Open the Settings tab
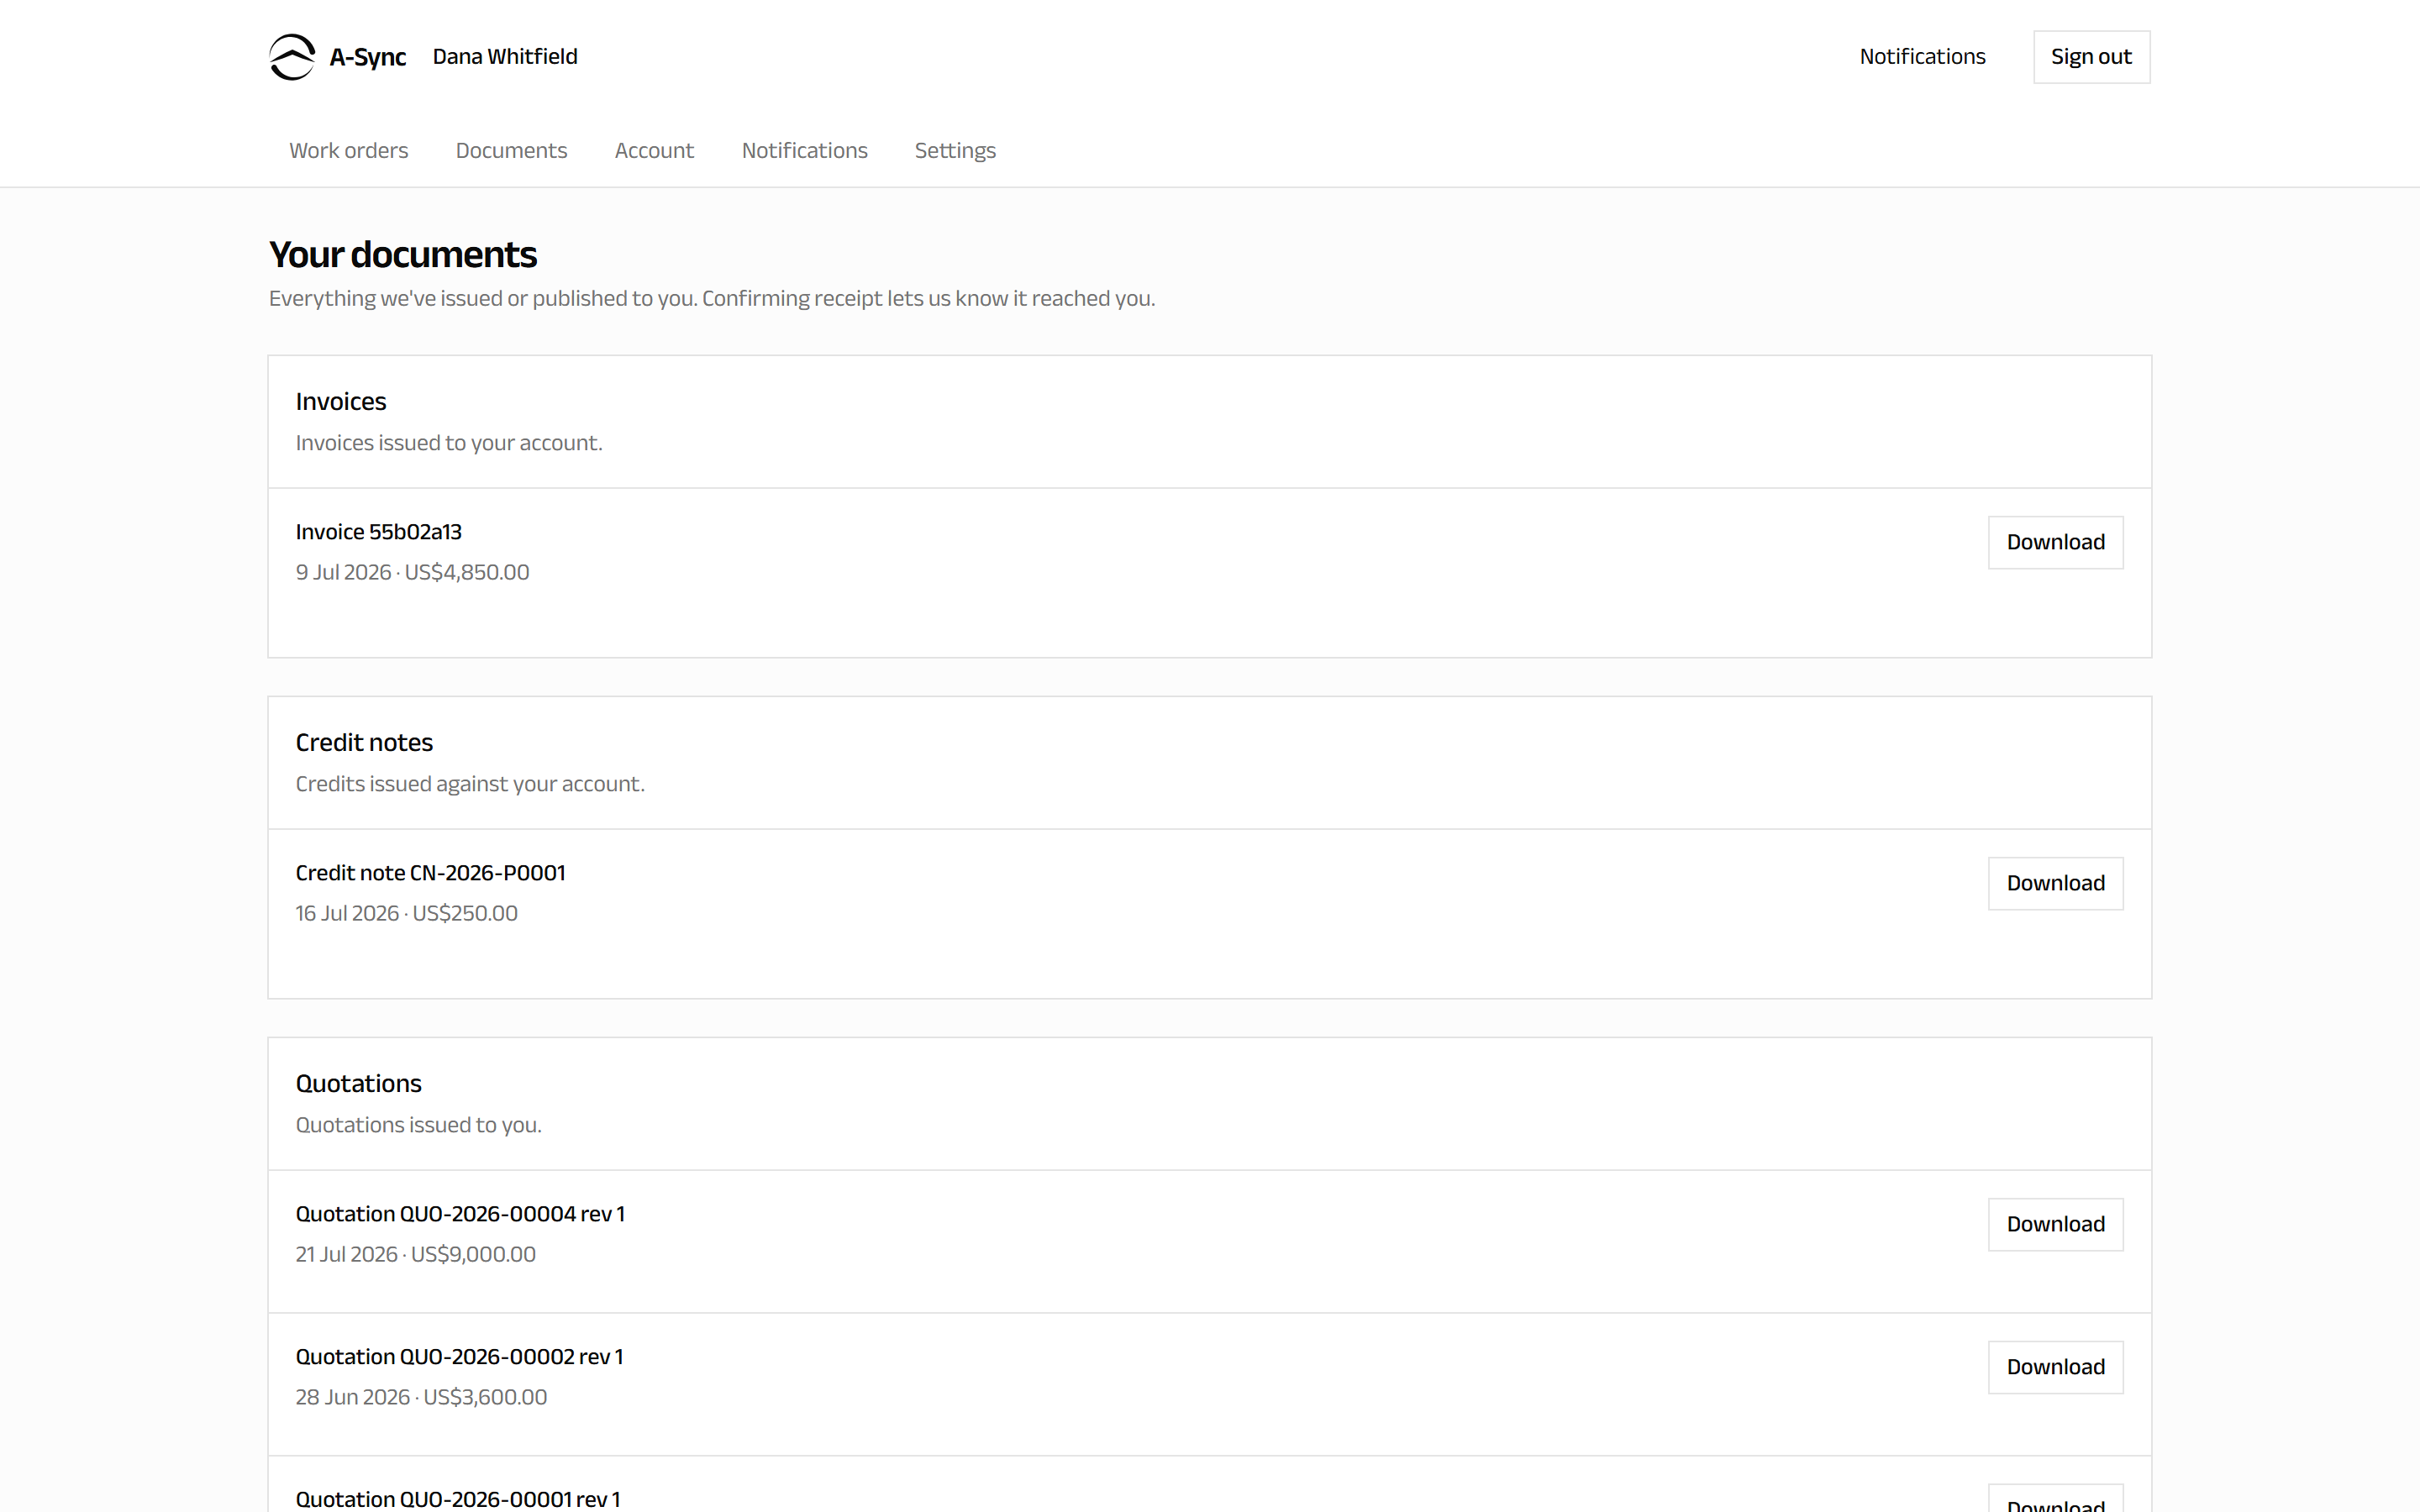The height and width of the screenshot is (1512, 2420). (x=955, y=150)
